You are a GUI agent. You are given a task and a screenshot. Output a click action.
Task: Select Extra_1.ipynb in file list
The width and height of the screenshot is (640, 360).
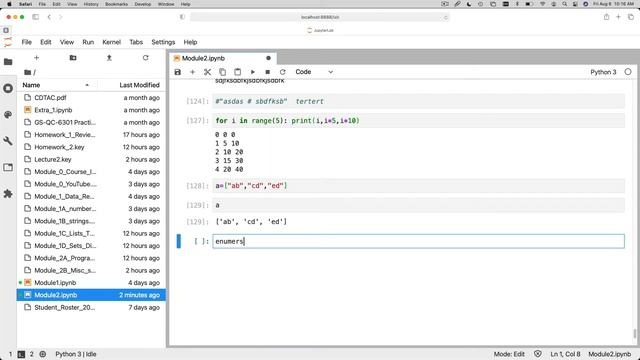point(91,110)
